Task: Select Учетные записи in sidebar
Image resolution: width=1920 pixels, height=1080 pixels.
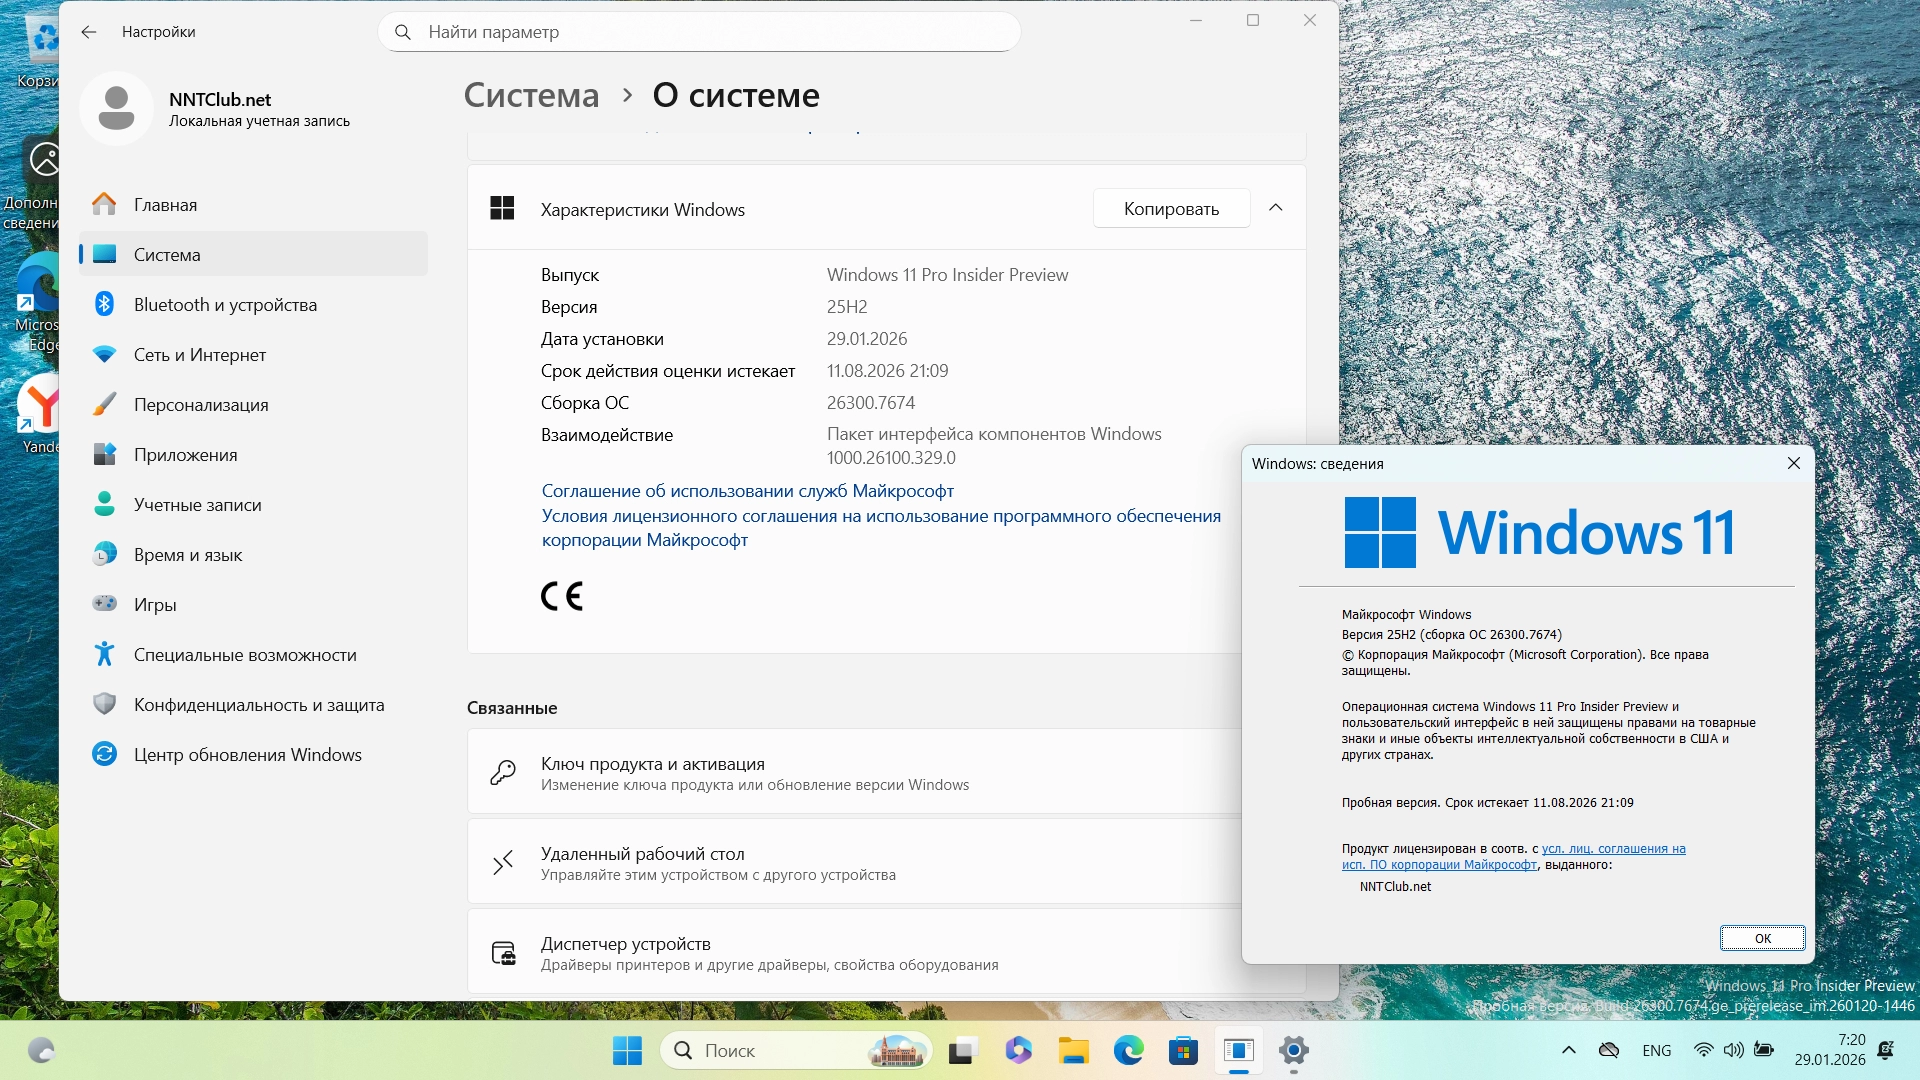Action: tap(197, 505)
